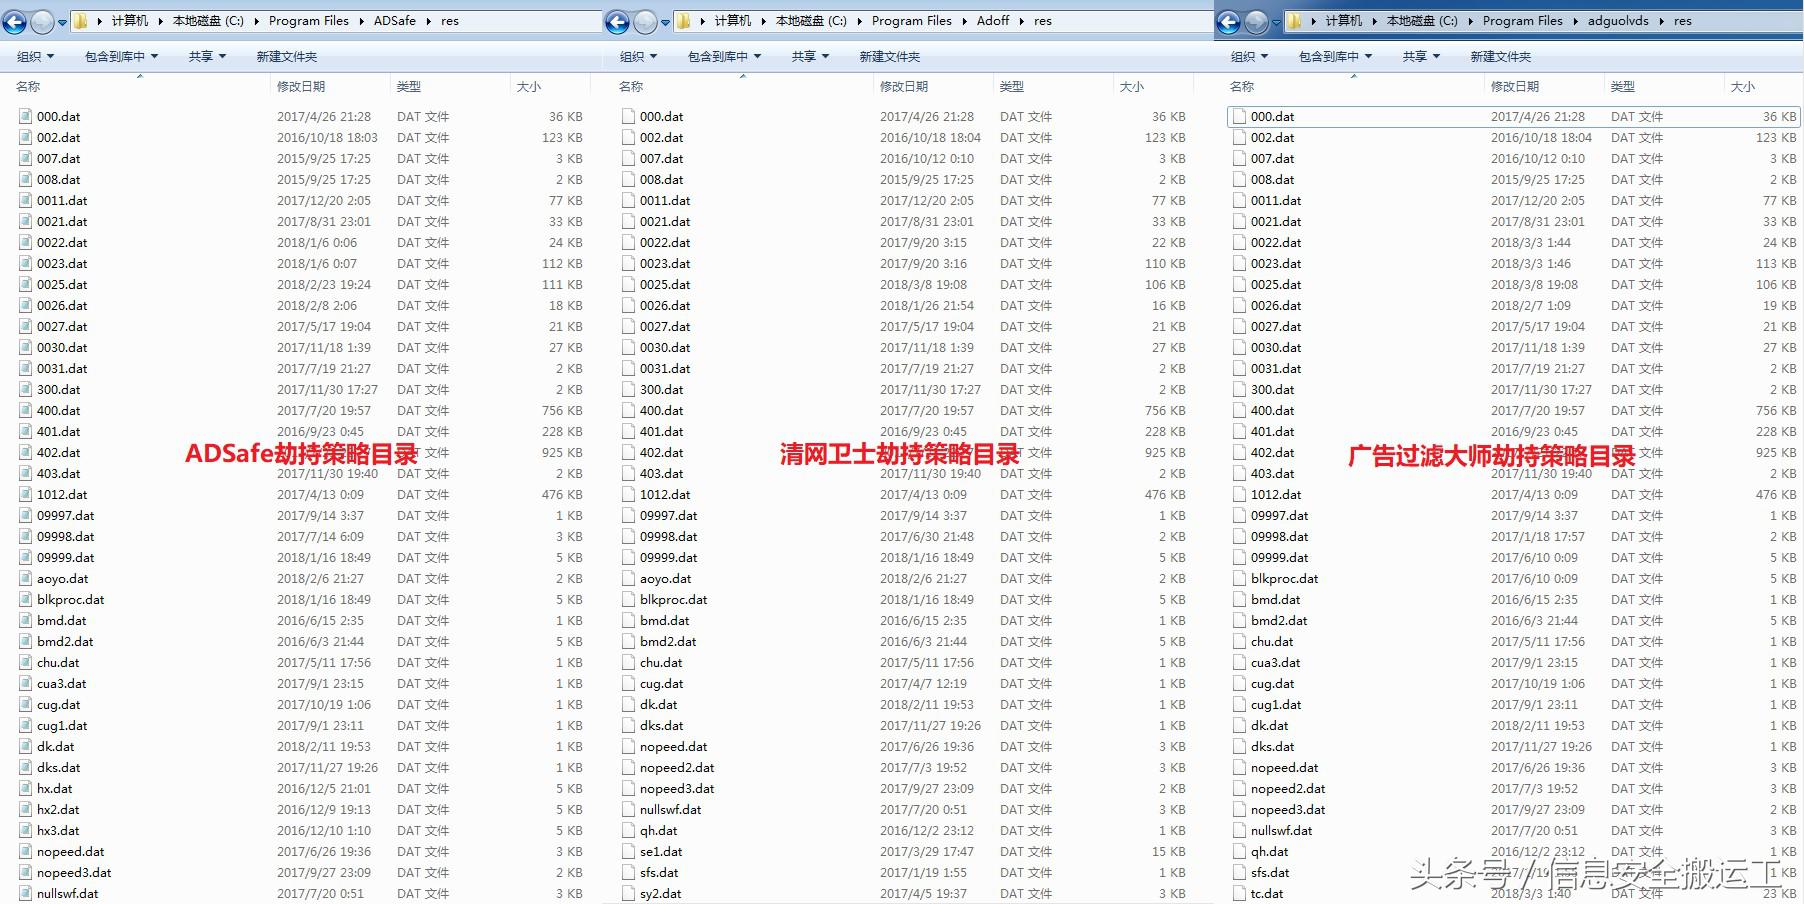Viewport: 1804px width, 904px height.
Task: Click Program Files breadcrumb in the Adoff window
Action: point(910,21)
